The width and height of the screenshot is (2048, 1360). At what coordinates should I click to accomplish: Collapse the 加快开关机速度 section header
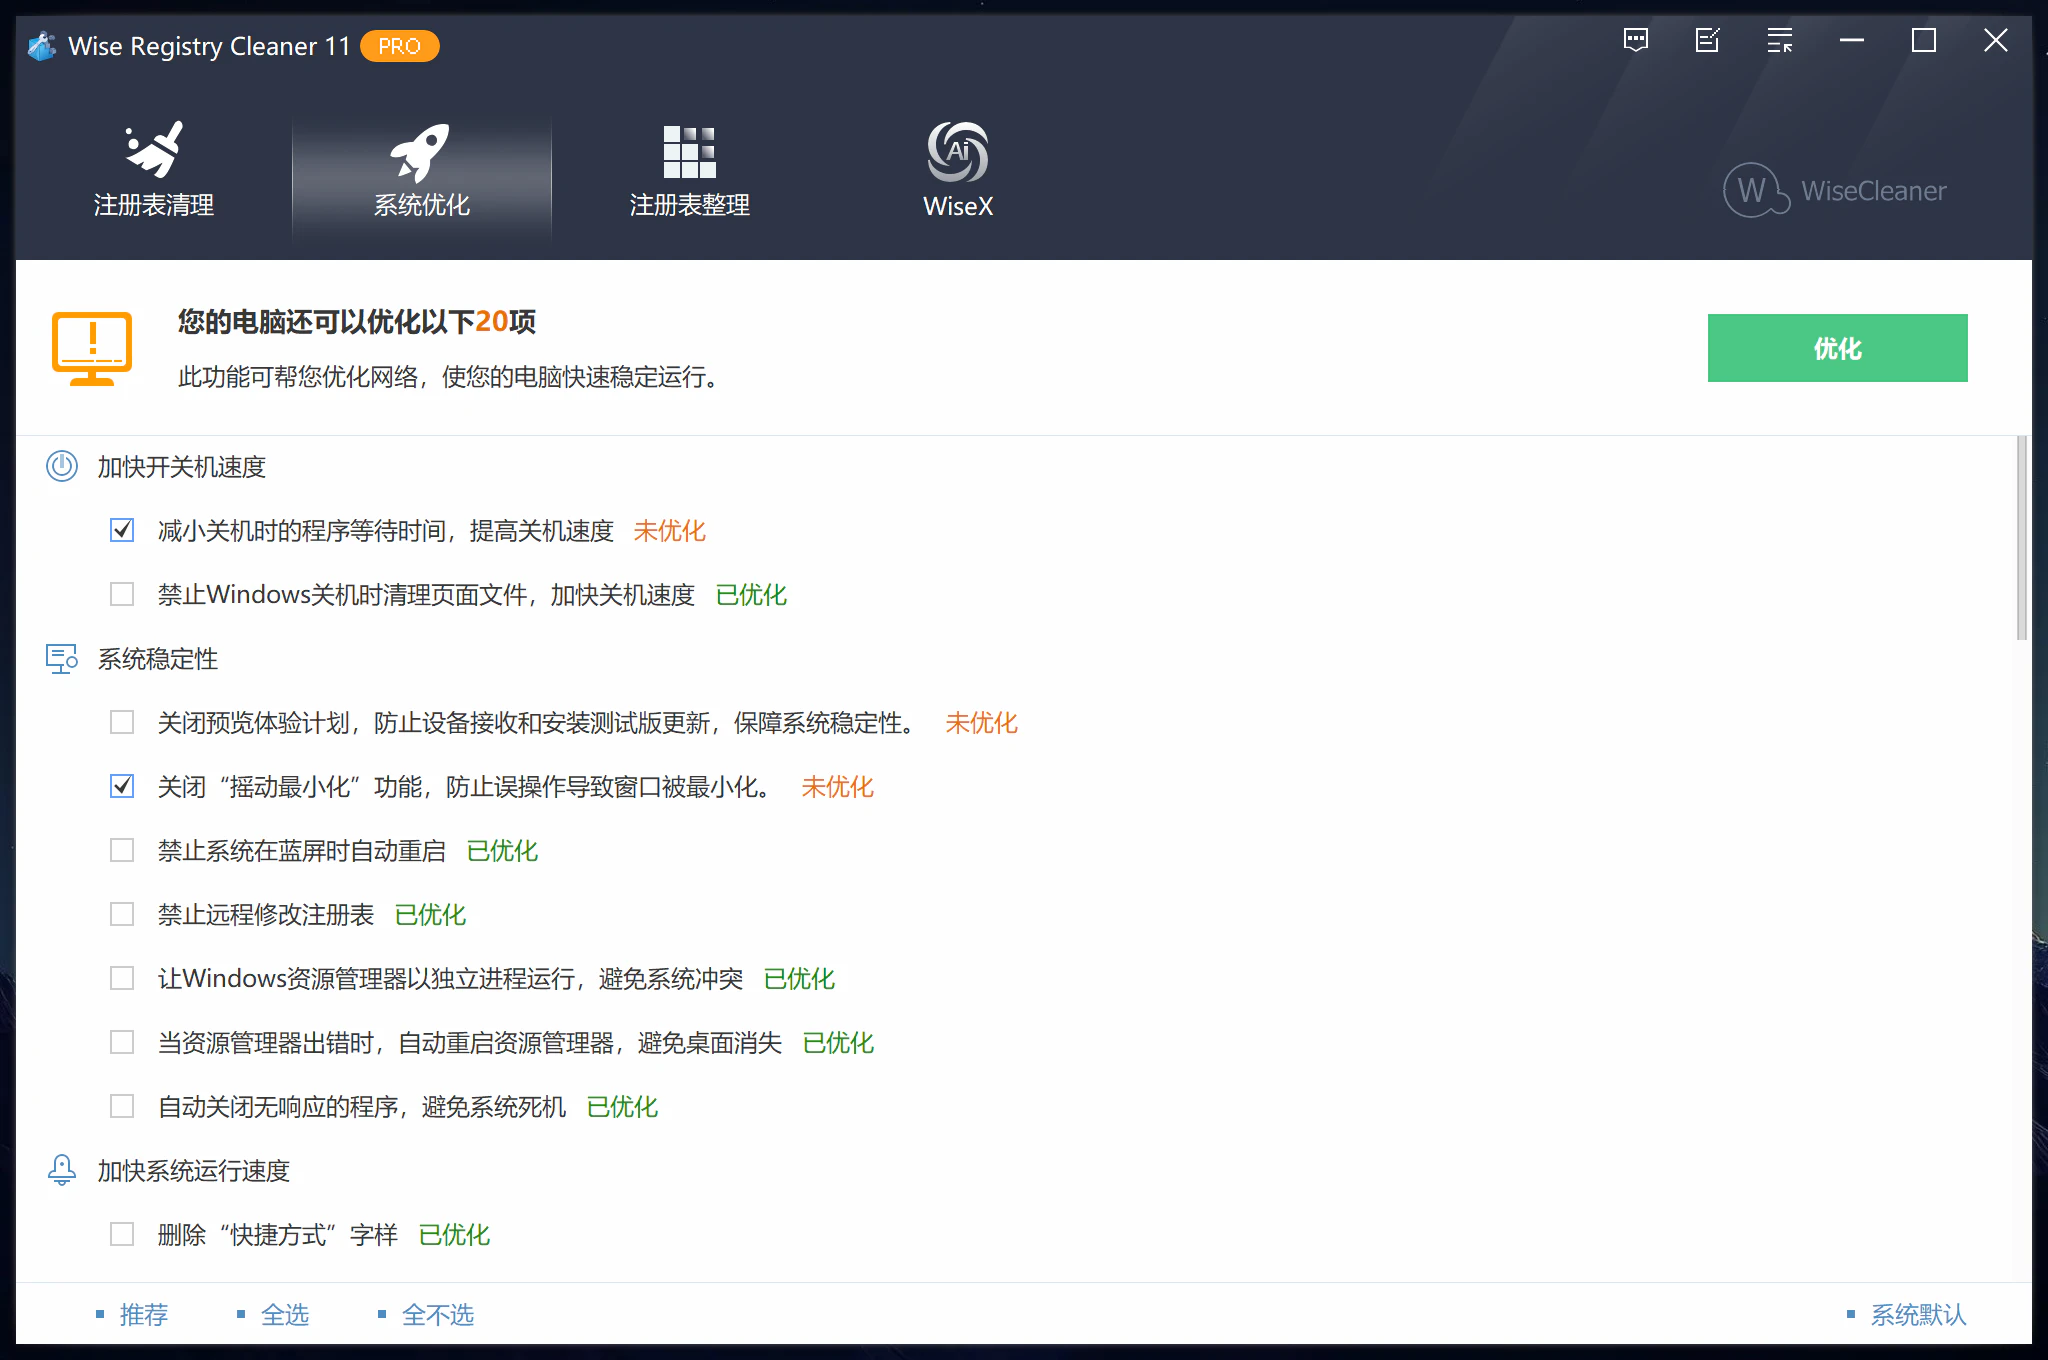click(181, 467)
